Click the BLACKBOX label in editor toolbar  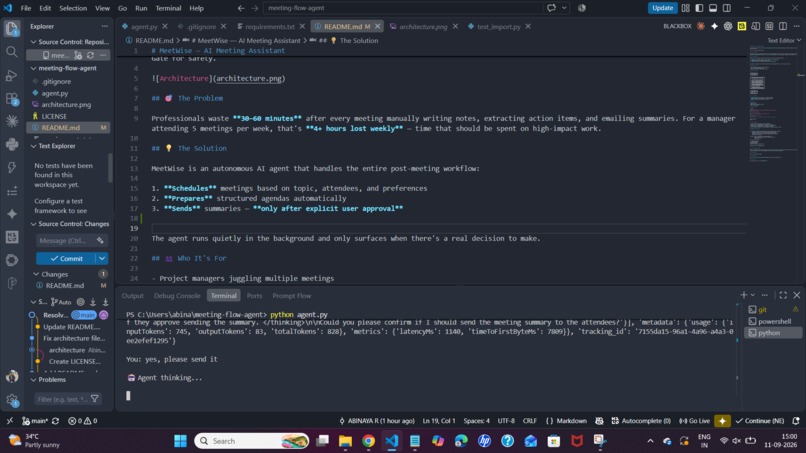click(677, 26)
